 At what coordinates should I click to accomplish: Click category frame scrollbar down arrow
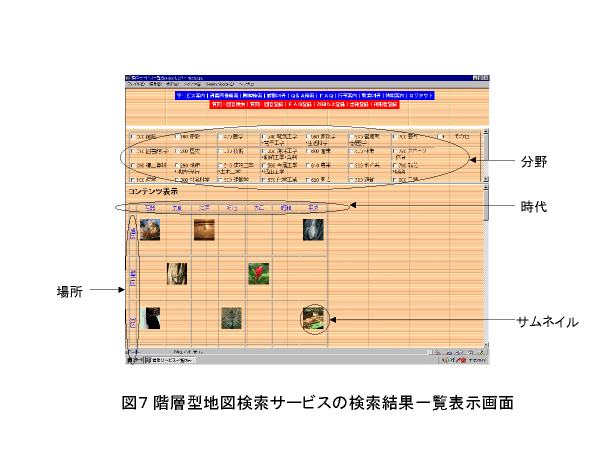tap(486, 179)
